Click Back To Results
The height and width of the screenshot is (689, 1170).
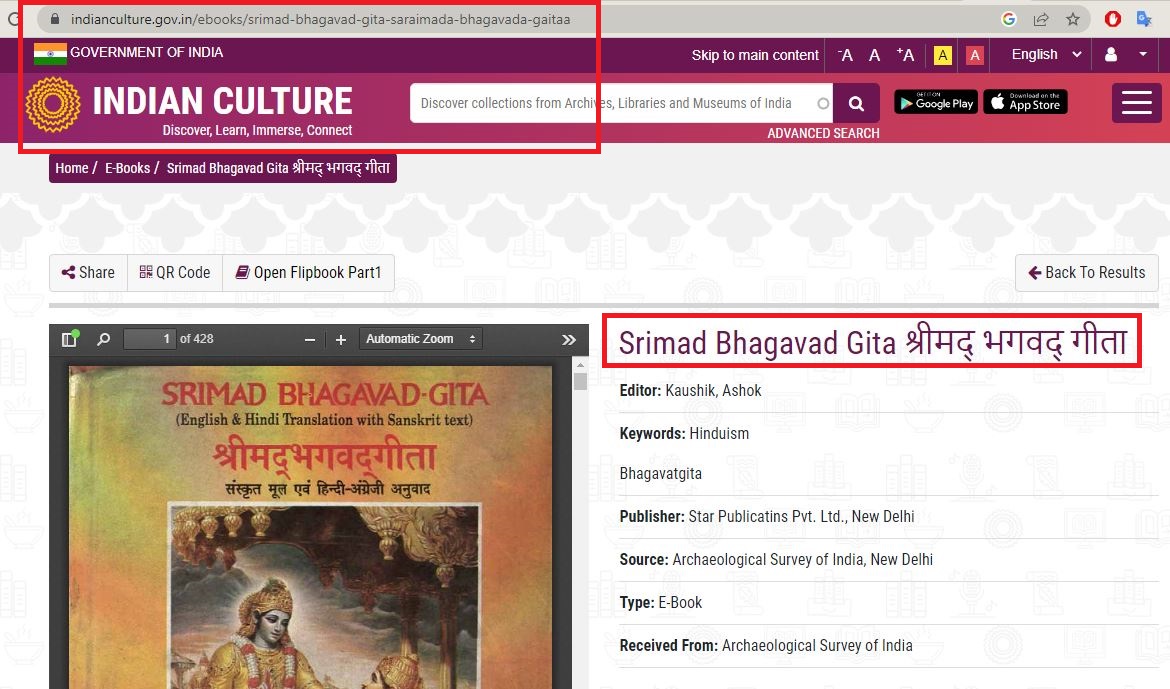pos(1086,272)
